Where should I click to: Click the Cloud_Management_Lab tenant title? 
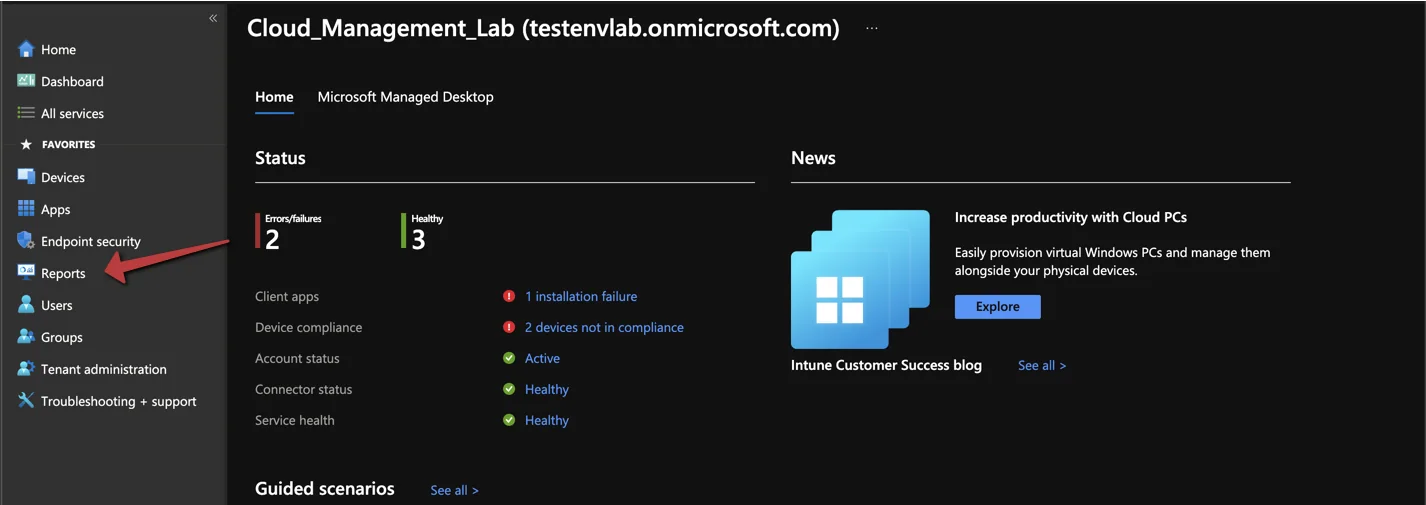[x=543, y=28]
